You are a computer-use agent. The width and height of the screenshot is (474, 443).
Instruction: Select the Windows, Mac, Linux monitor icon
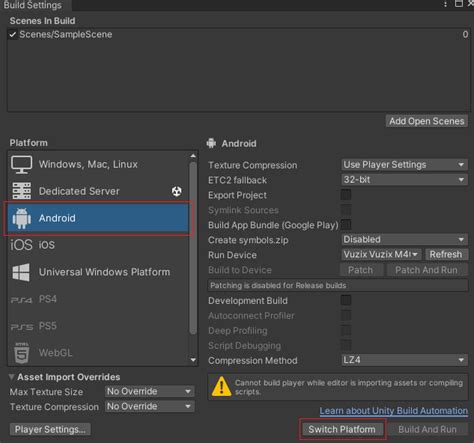[x=22, y=165]
